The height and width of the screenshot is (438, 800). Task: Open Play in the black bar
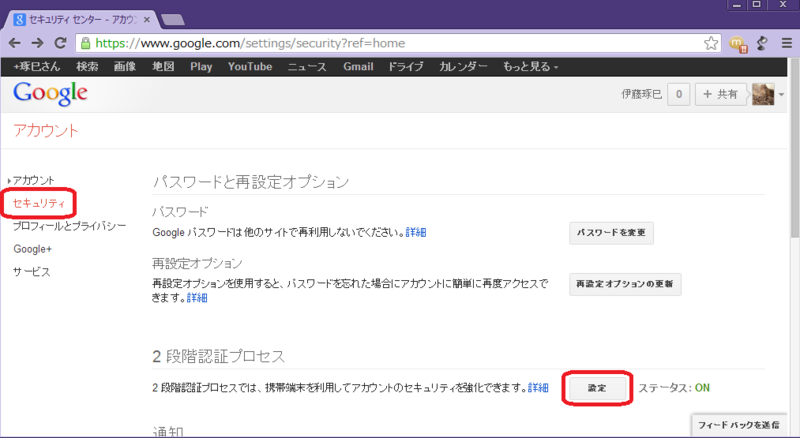[x=201, y=67]
